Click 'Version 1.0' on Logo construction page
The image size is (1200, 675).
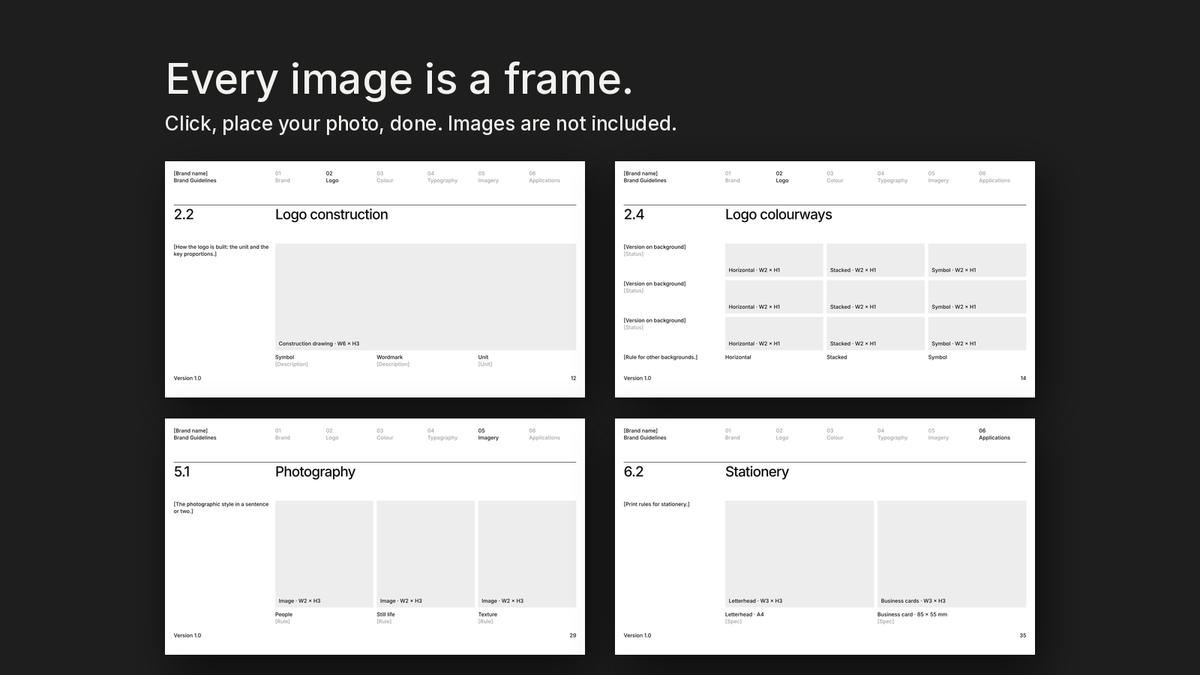(x=187, y=378)
